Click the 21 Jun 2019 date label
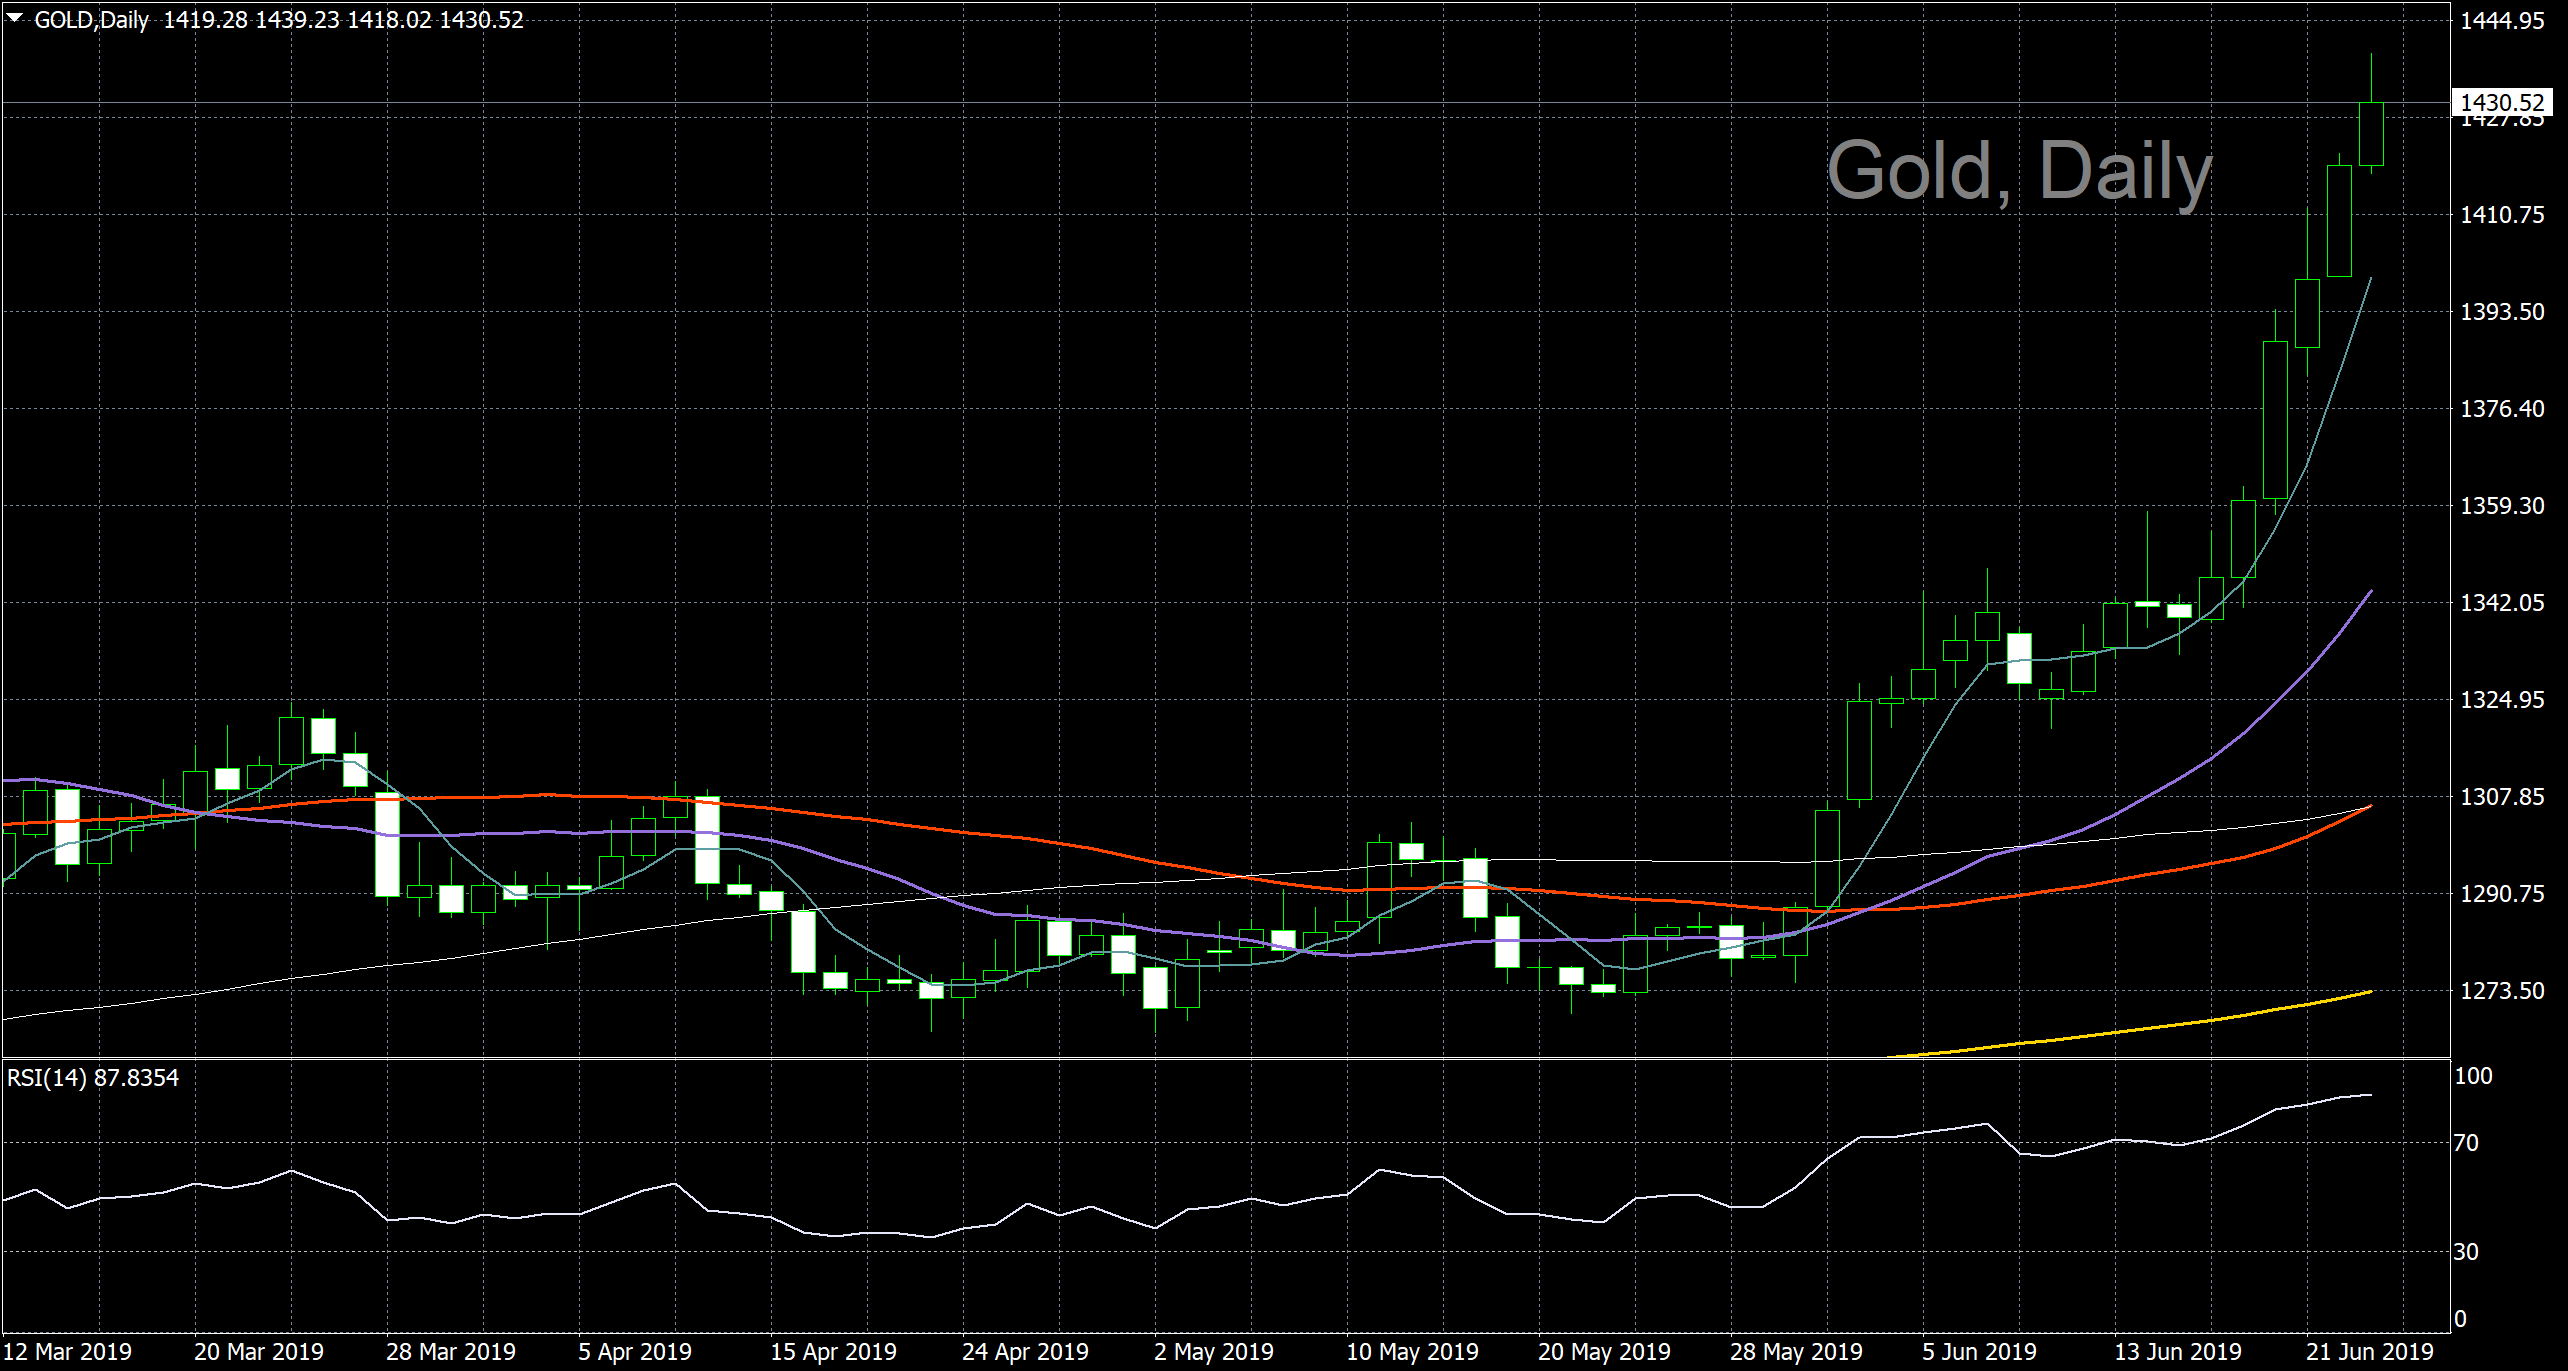This screenshot has width=2568, height=1371. 2370,1352
